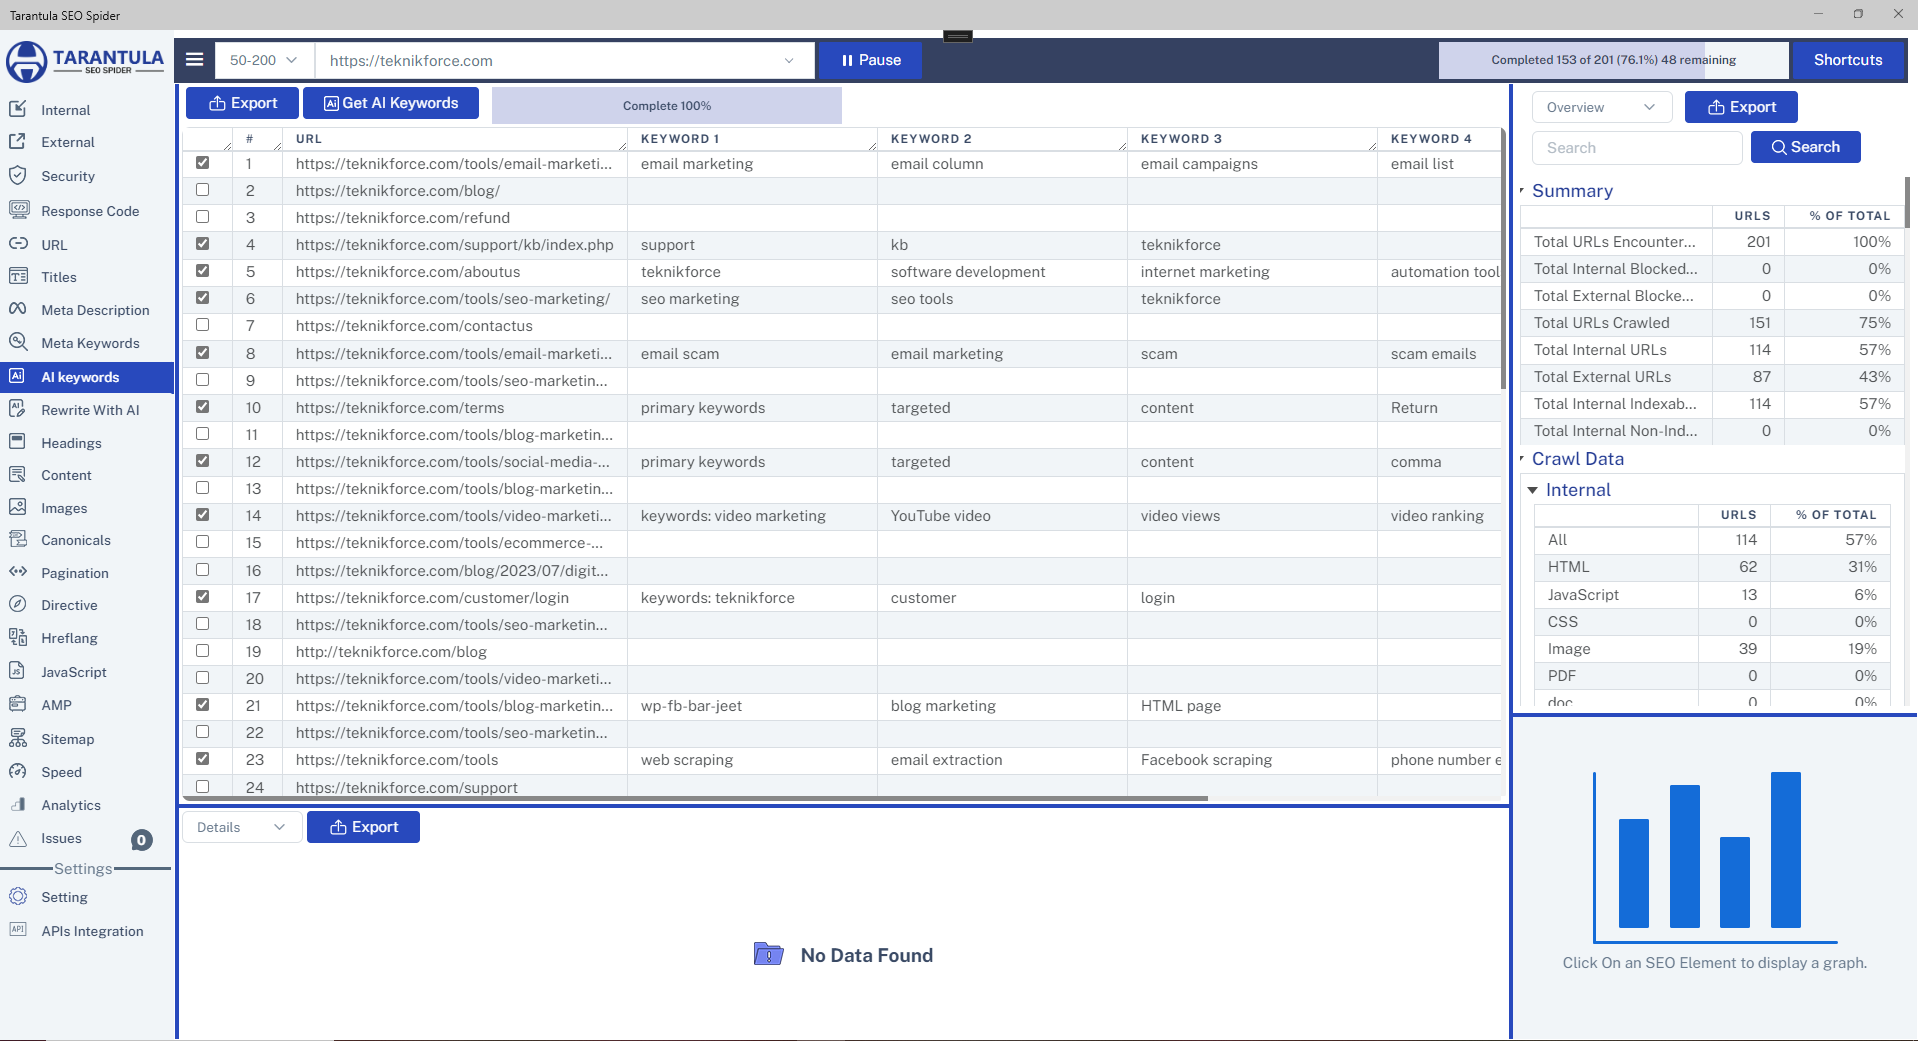Click the Directive sidebar icon
The width and height of the screenshot is (1918, 1041).
click(x=17, y=605)
